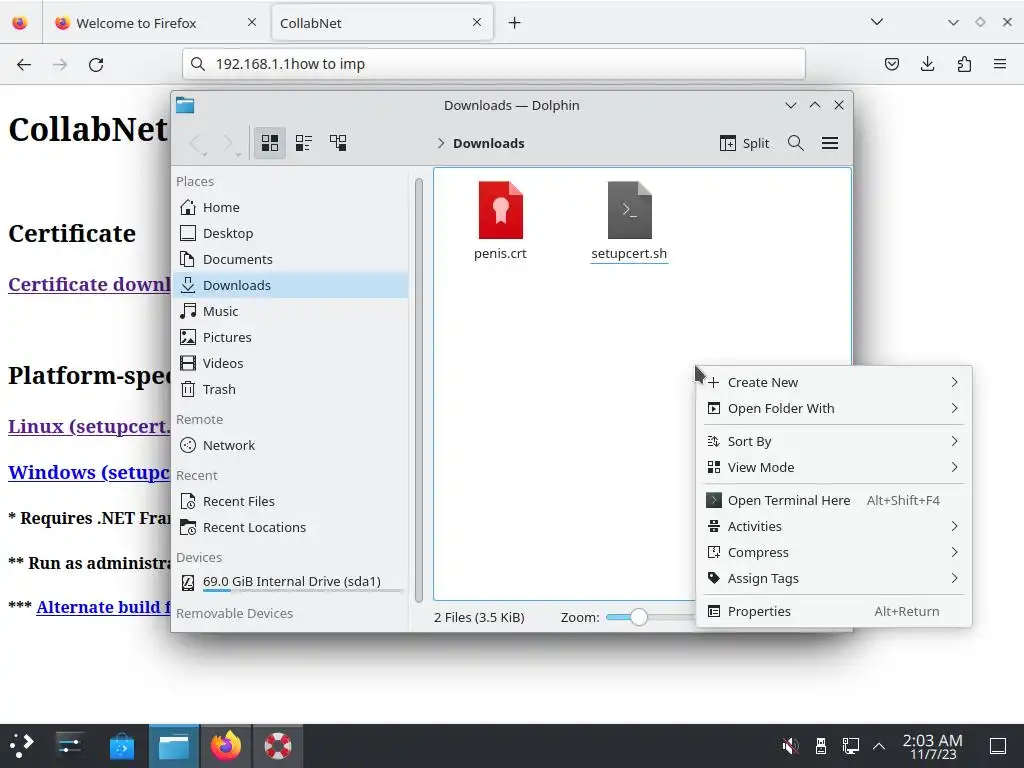
Task: Open Dolphin search tool
Action: (795, 143)
